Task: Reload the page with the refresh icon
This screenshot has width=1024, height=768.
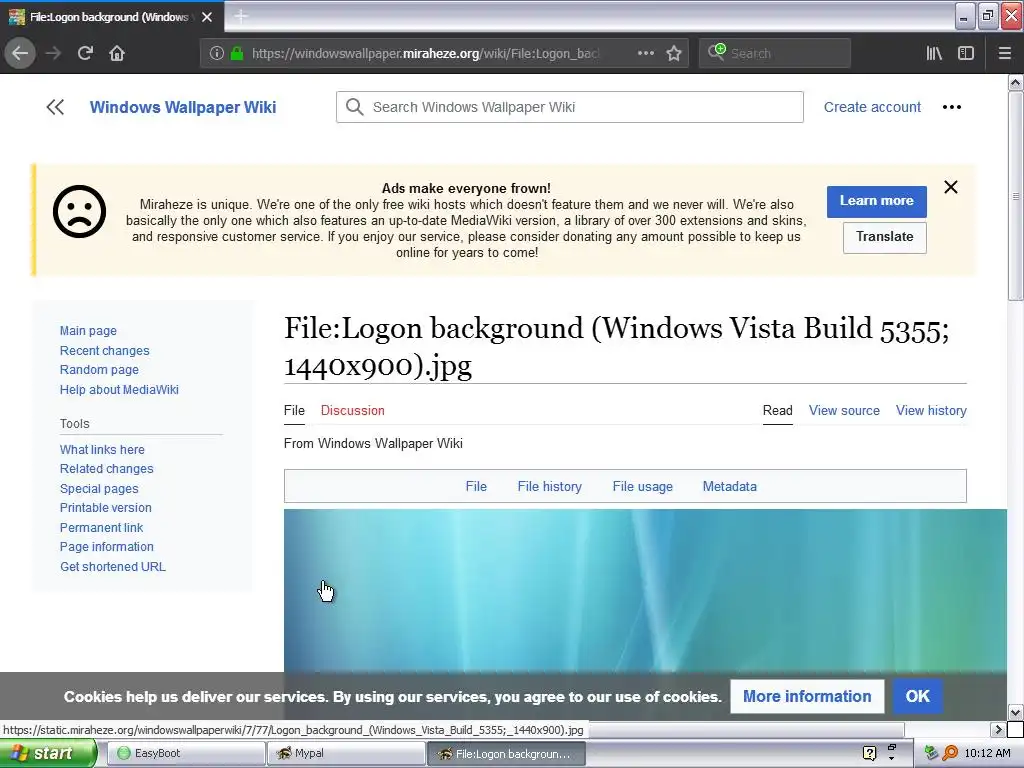Action: tap(85, 53)
